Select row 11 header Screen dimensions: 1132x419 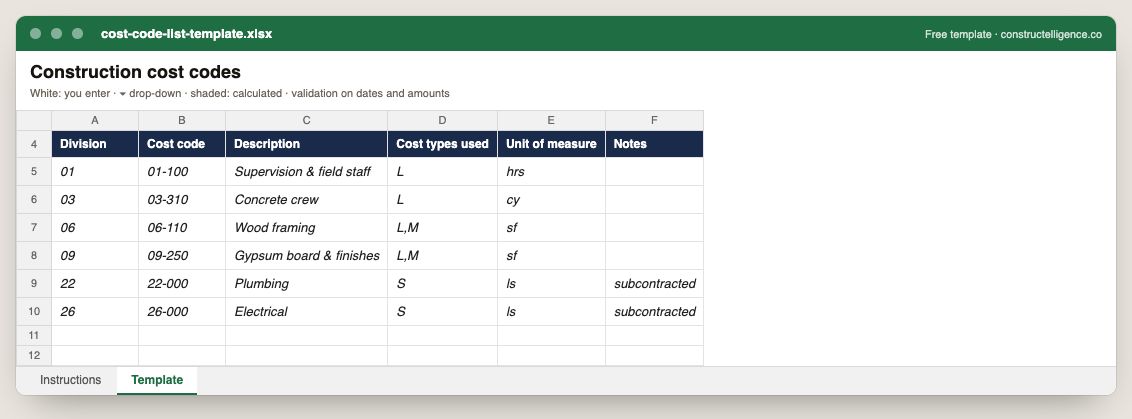[34, 335]
